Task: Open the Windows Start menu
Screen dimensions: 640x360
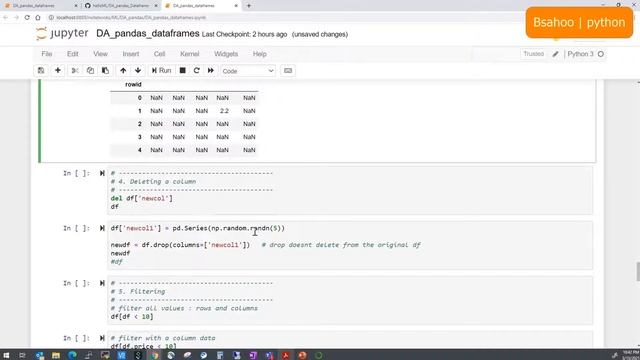Action: (6, 355)
